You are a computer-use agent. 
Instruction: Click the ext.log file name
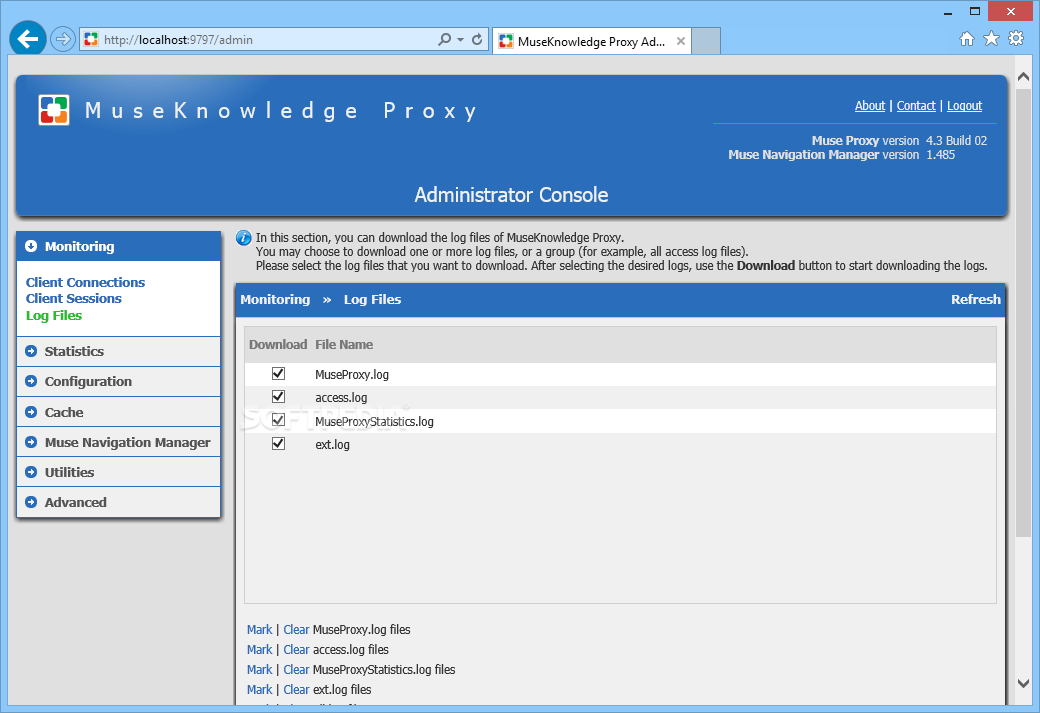pyautogui.click(x=332, y=444)
